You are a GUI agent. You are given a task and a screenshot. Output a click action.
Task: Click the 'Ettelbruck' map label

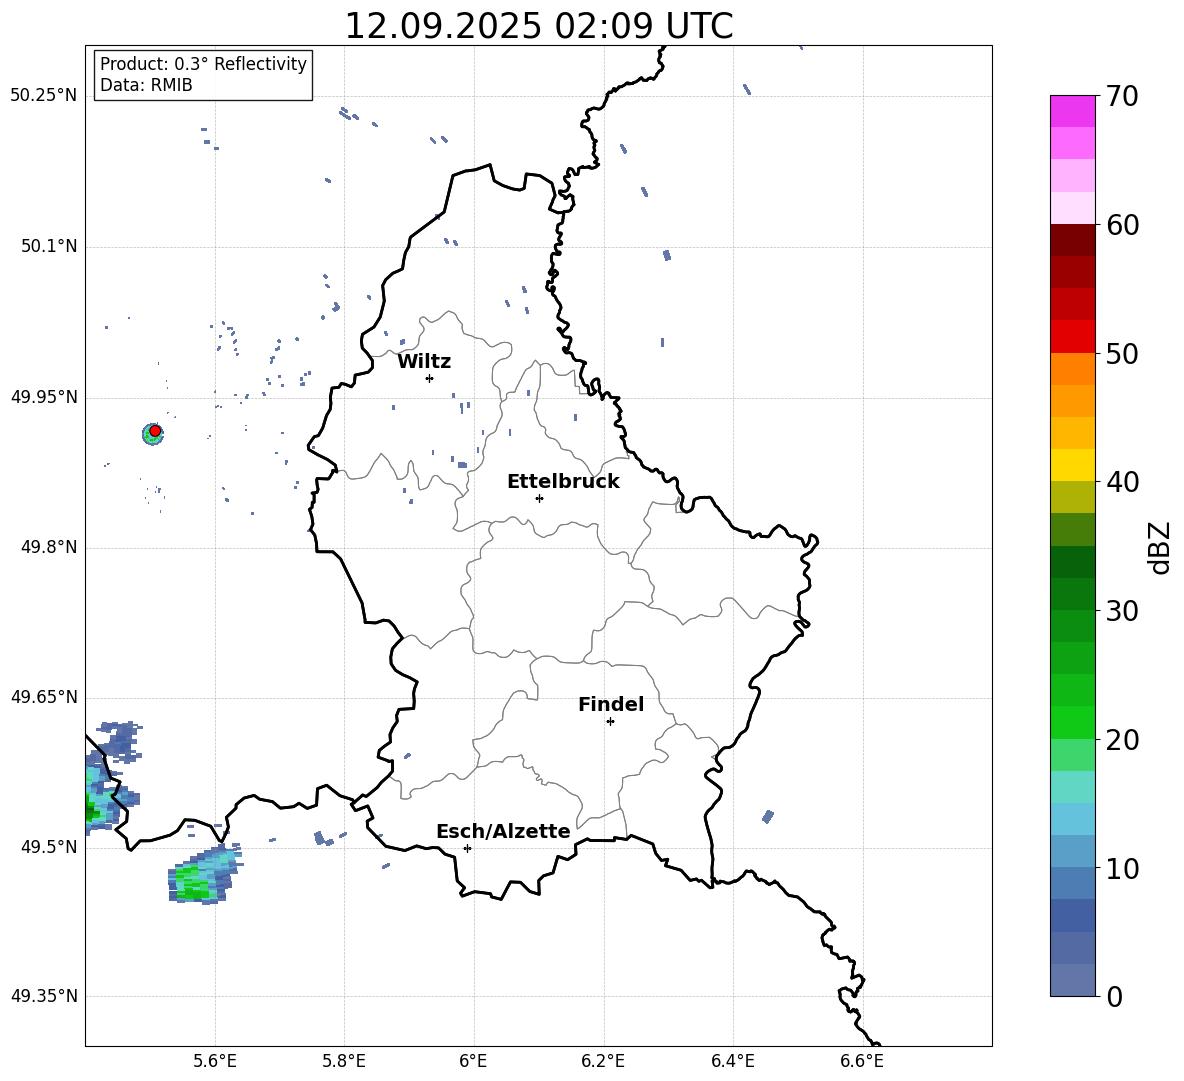click(563, 482)
